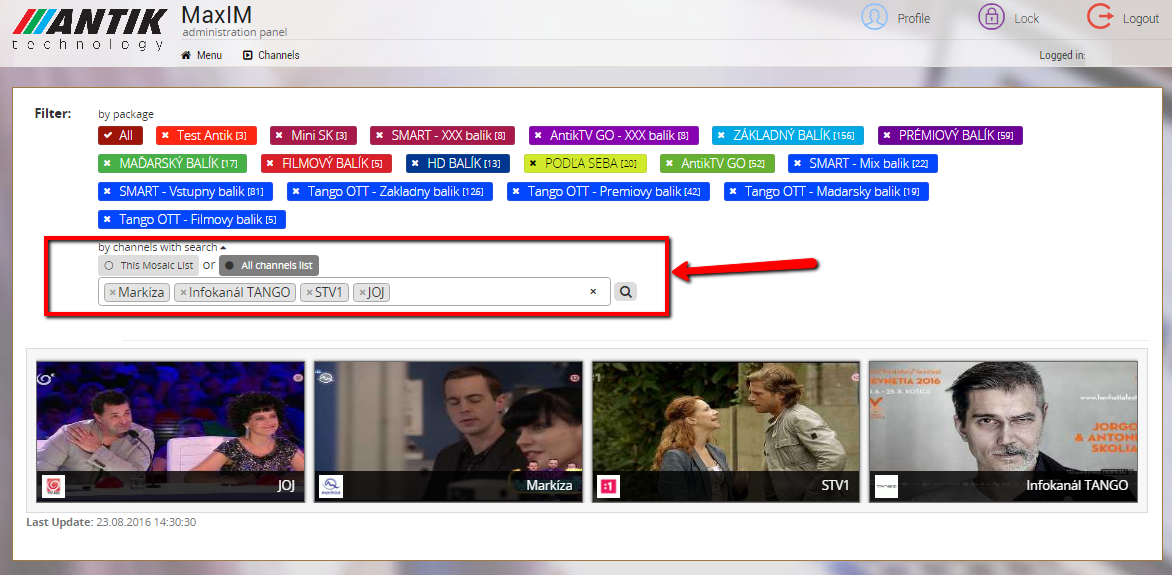This screenshot has height=575, width=1172.
Task: Open the JOJ channel thumbnail
Action: click(170, 431)
